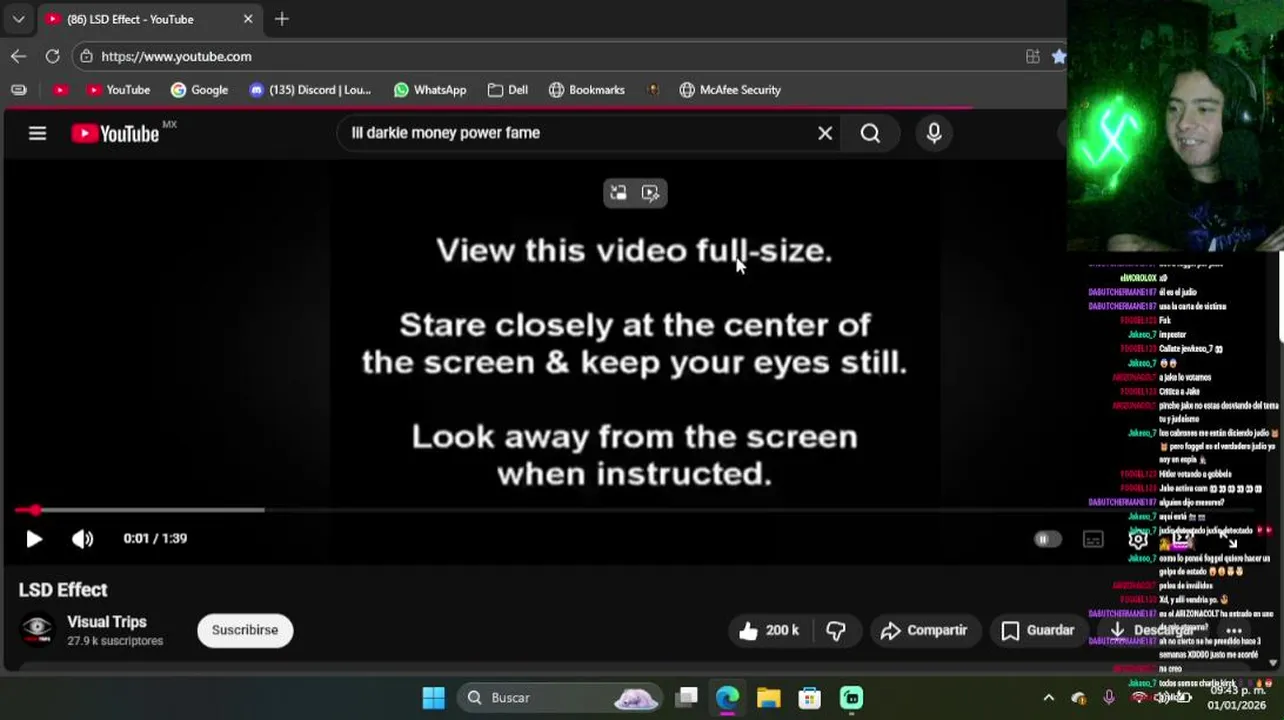Like the video with 200 k thumbs-up

(x=769, y=630)
